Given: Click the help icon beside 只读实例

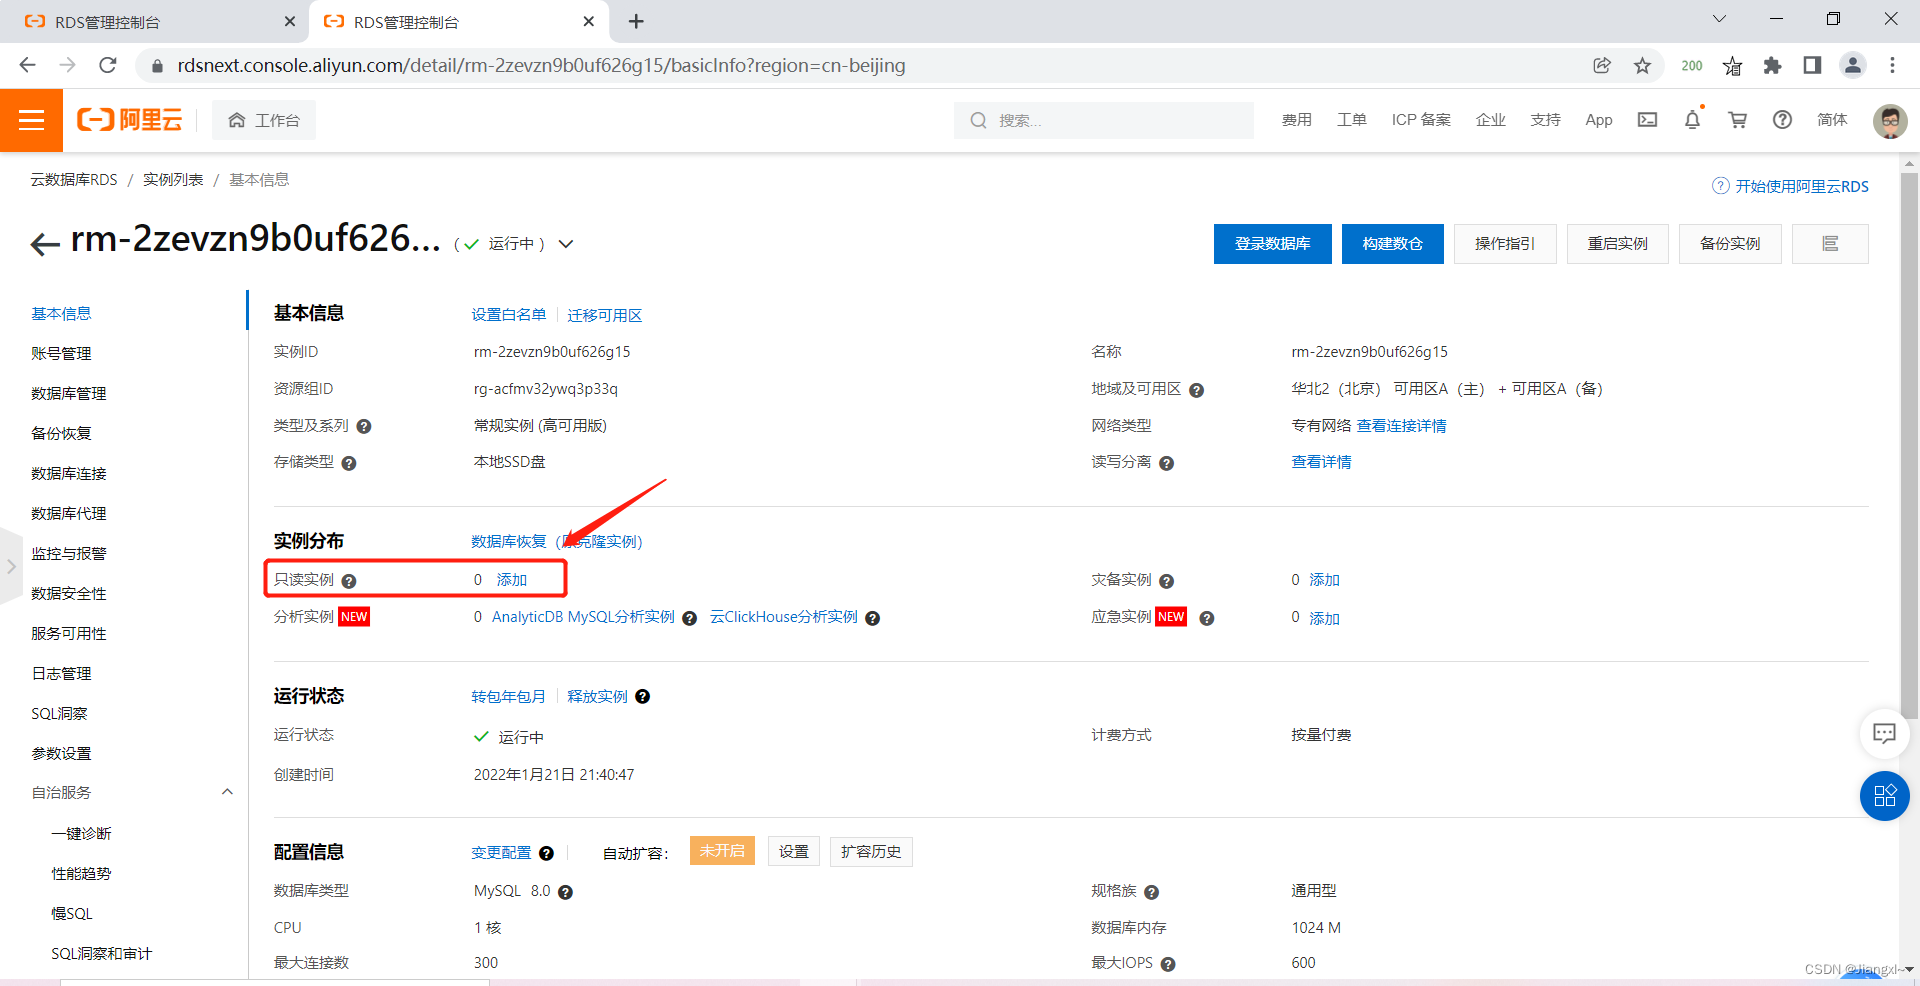Looking at the screenshot, I should [x=349, y=581].
